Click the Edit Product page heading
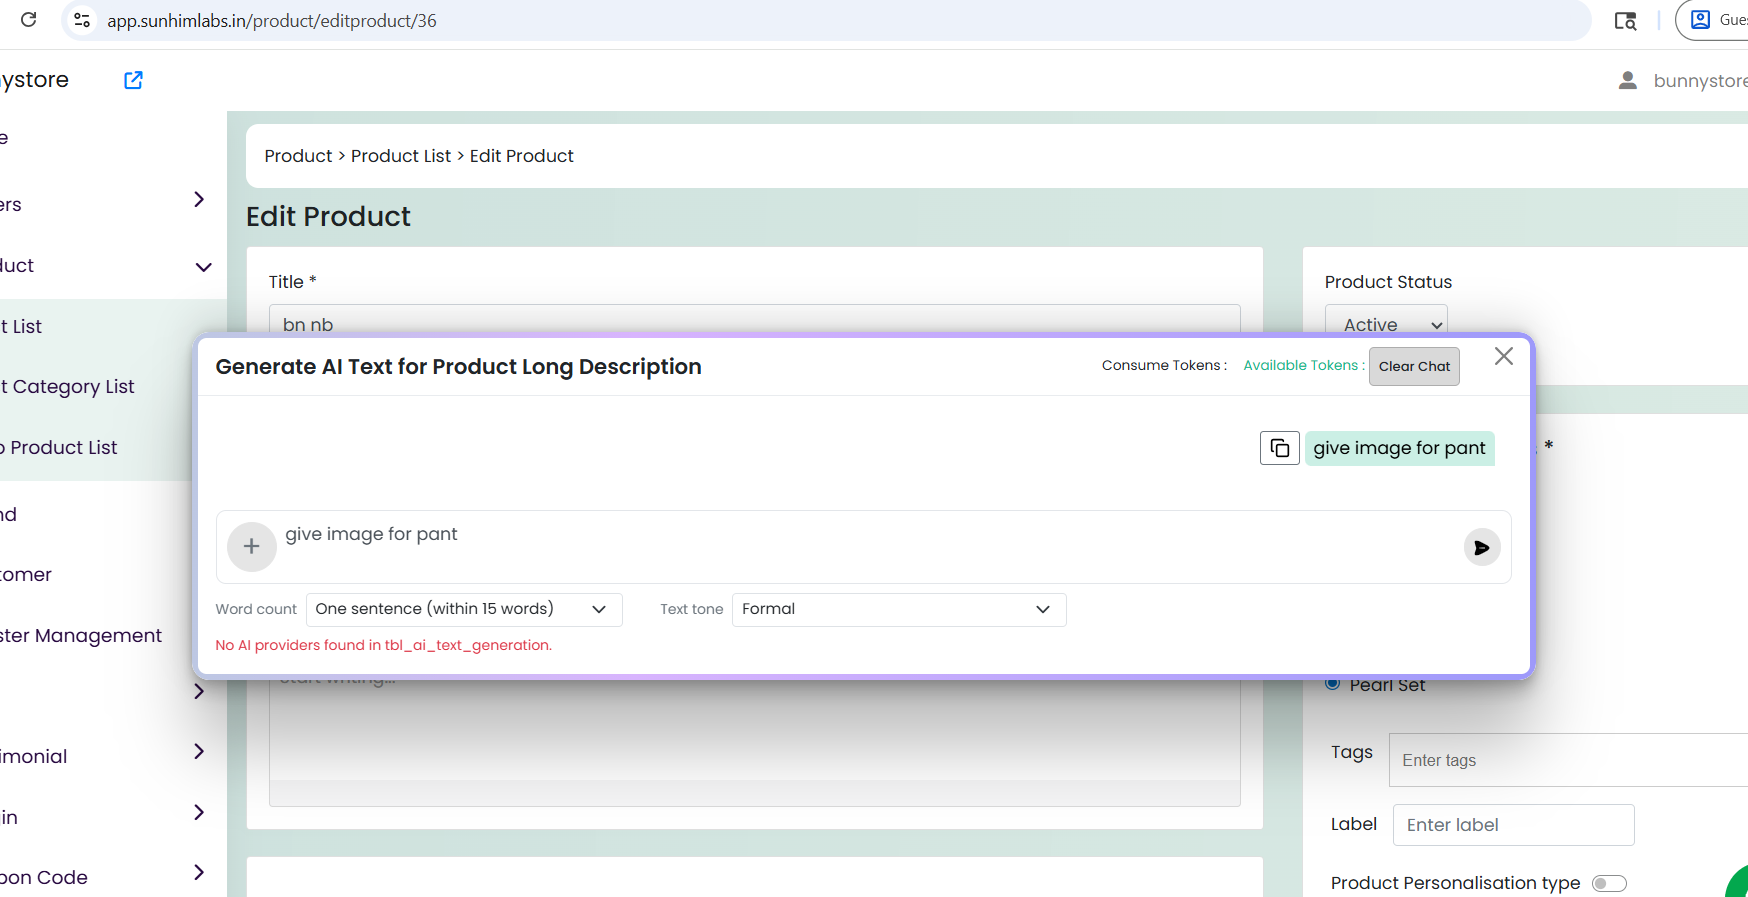 pyautogui.click(x=329, y=217)
